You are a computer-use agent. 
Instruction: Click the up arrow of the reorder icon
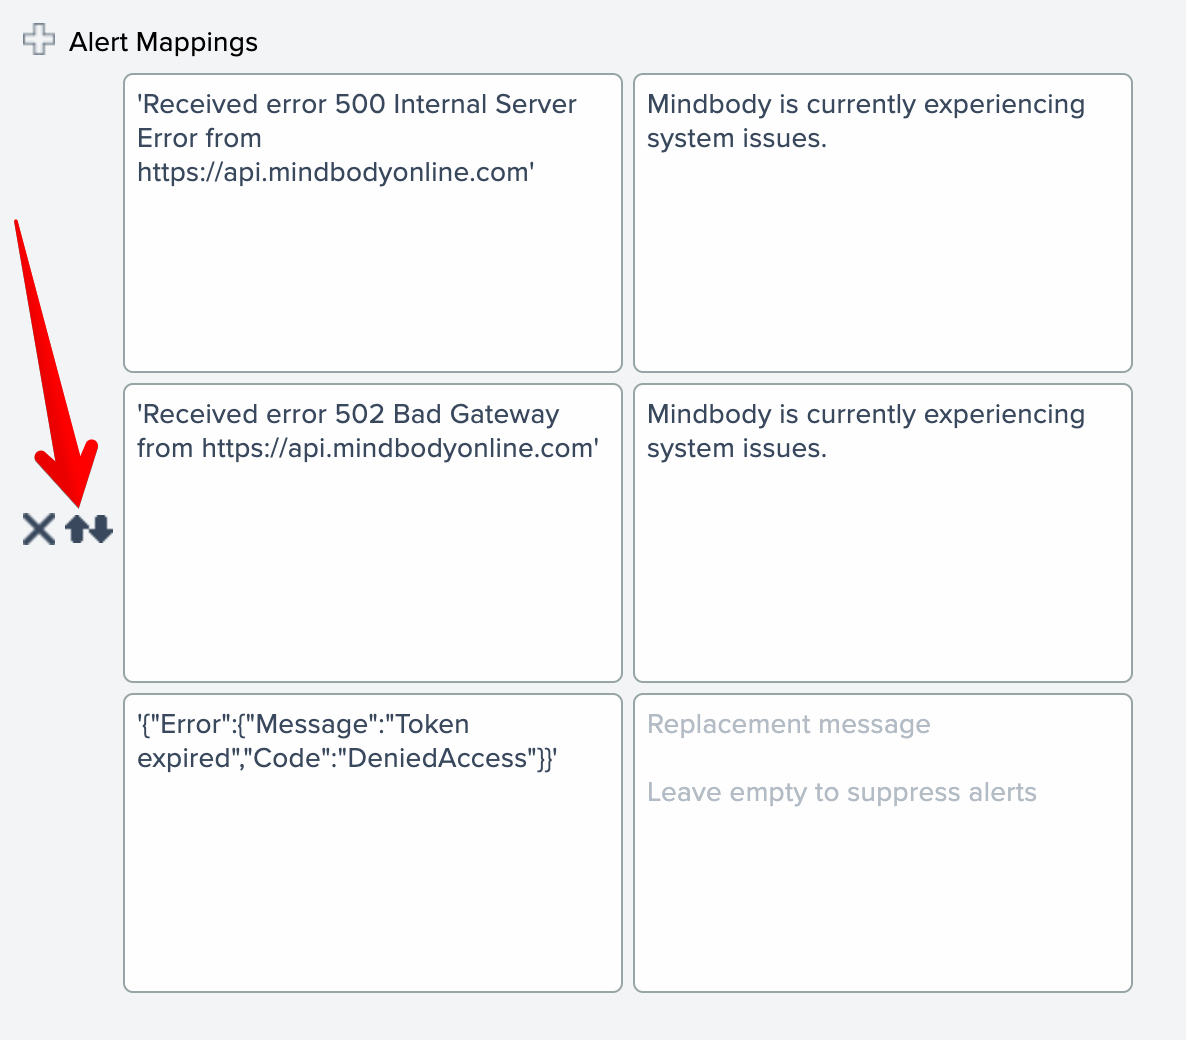78,528
